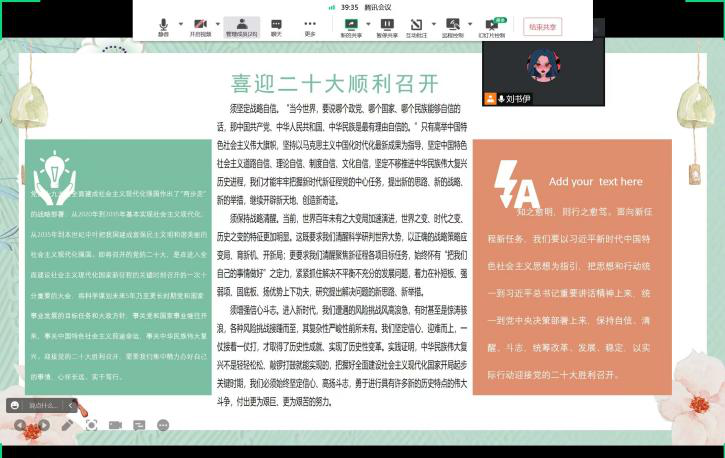Open slide control in the toolbar

[491, 25]
